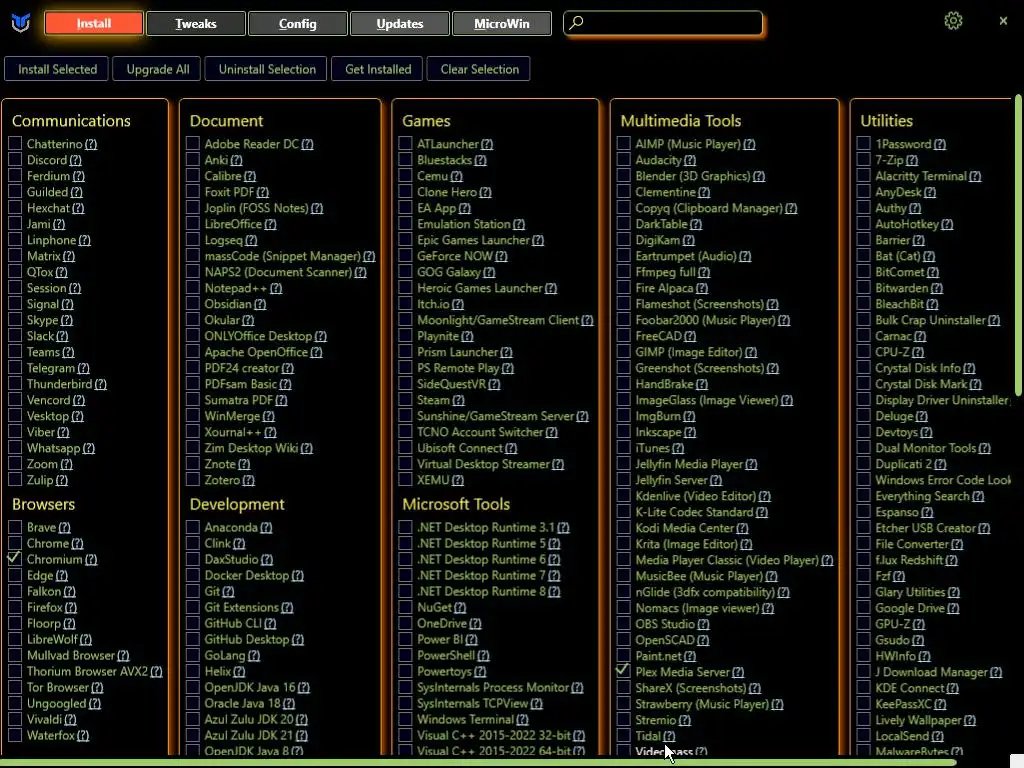Open the help (?) link next to Zoom
Viewport: 1024px width, 768px height.
66,464
